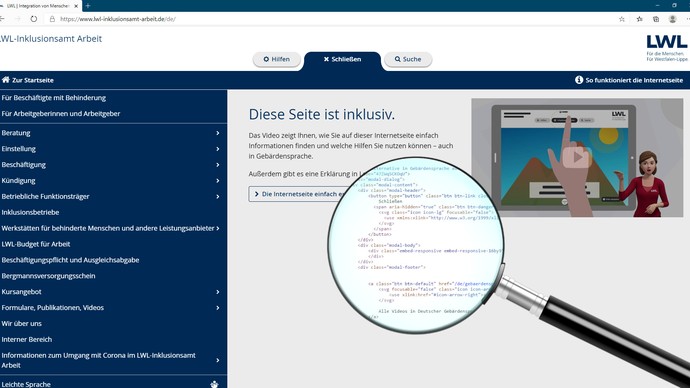Click heading Diese Seite ist inklusiv.
Viewport: 690px width, 388px height.
pos(322,114)
